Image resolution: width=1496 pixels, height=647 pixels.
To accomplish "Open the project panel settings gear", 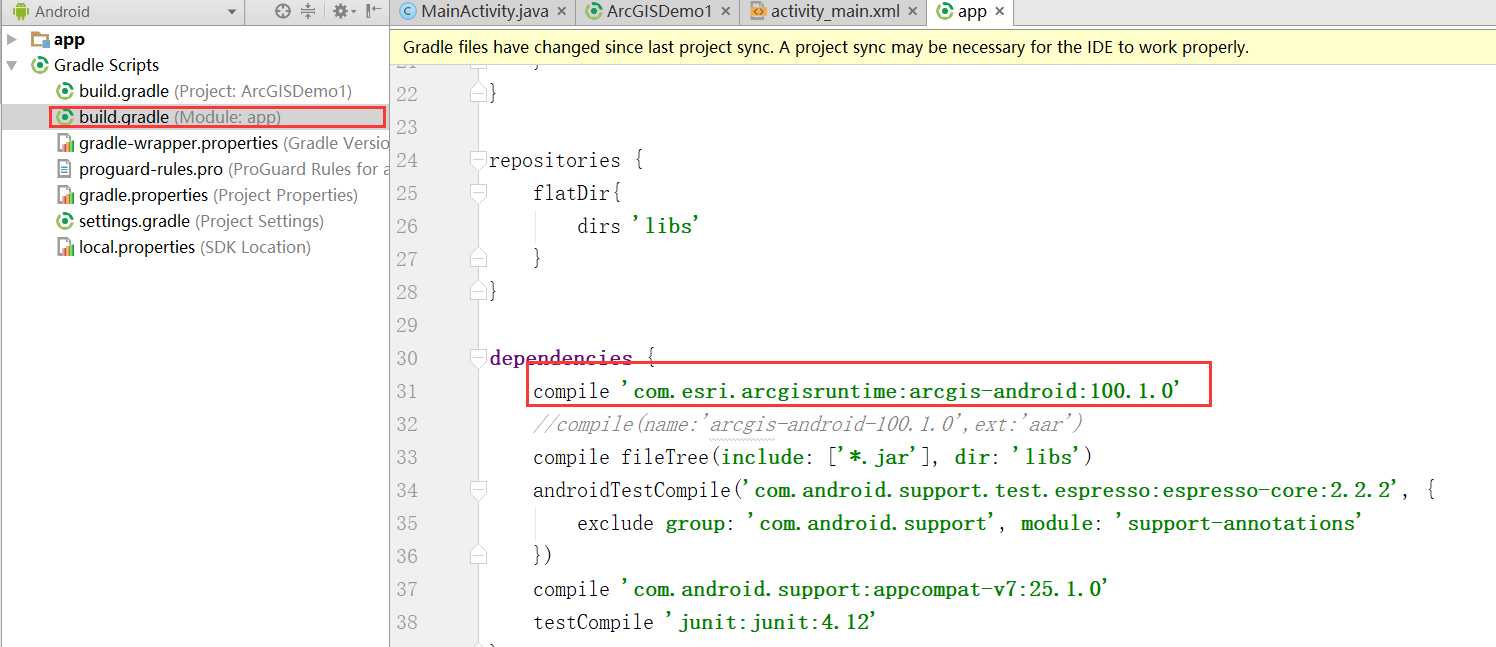I will 344,12.
